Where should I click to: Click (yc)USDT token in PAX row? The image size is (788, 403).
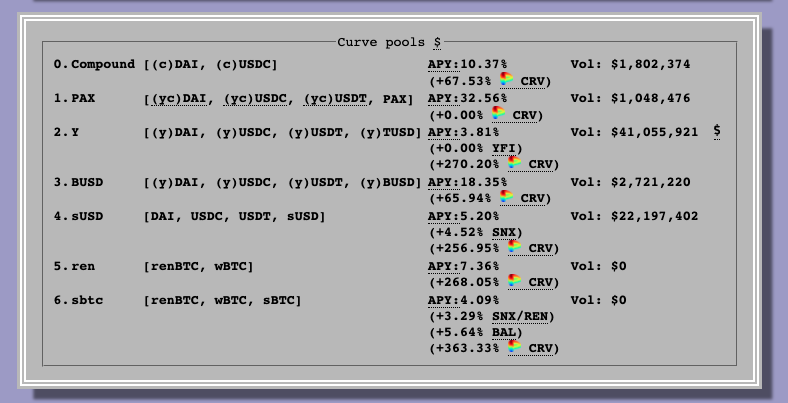point(335,99)
